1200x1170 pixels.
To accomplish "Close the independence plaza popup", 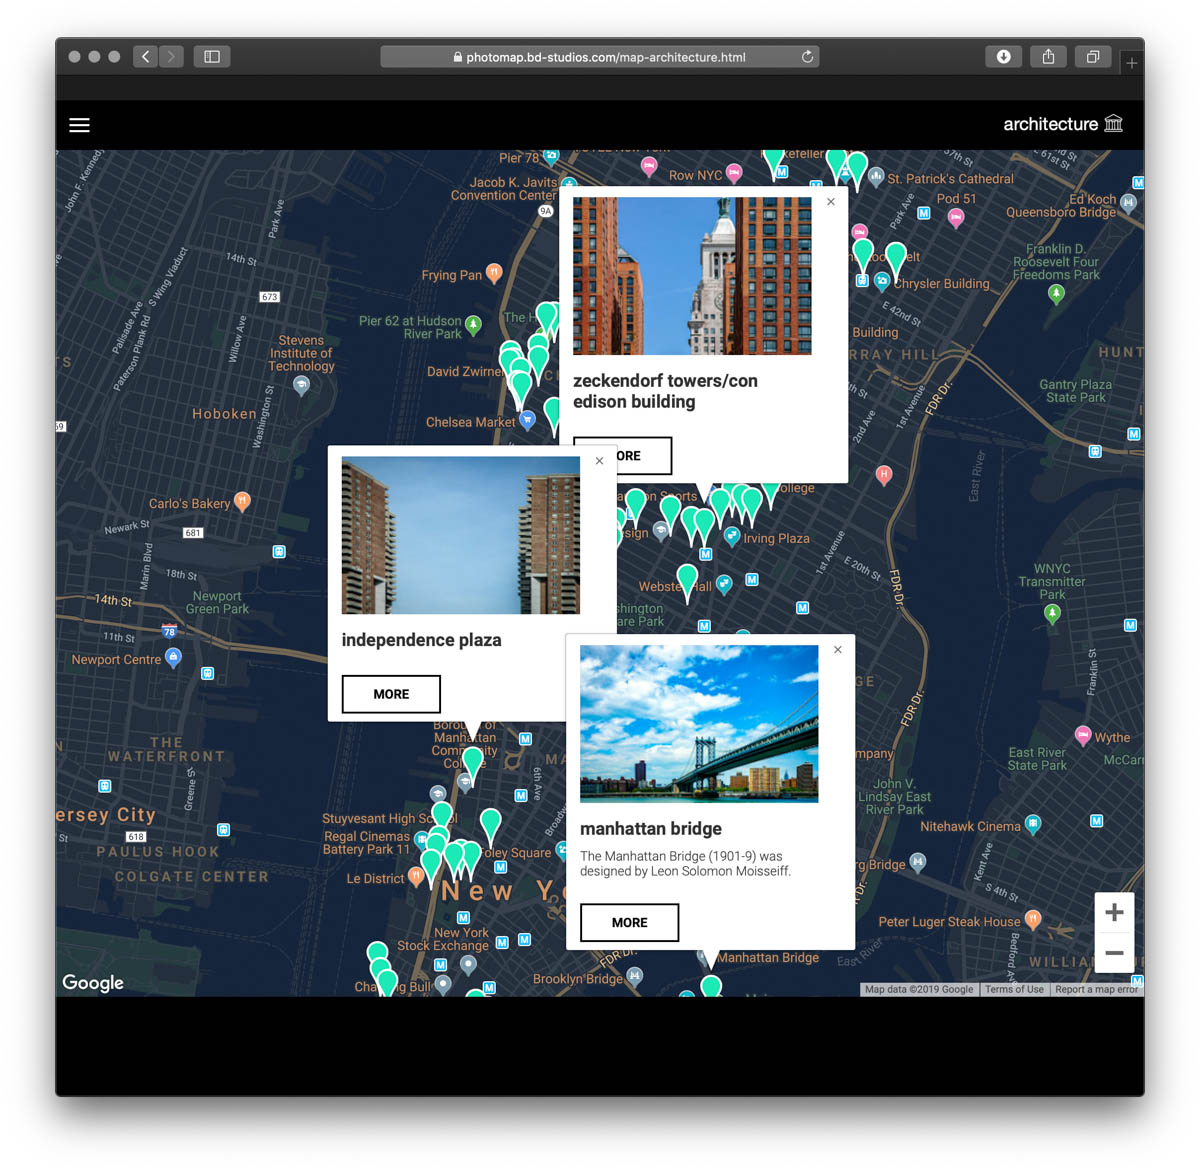I will pos(600,461).
